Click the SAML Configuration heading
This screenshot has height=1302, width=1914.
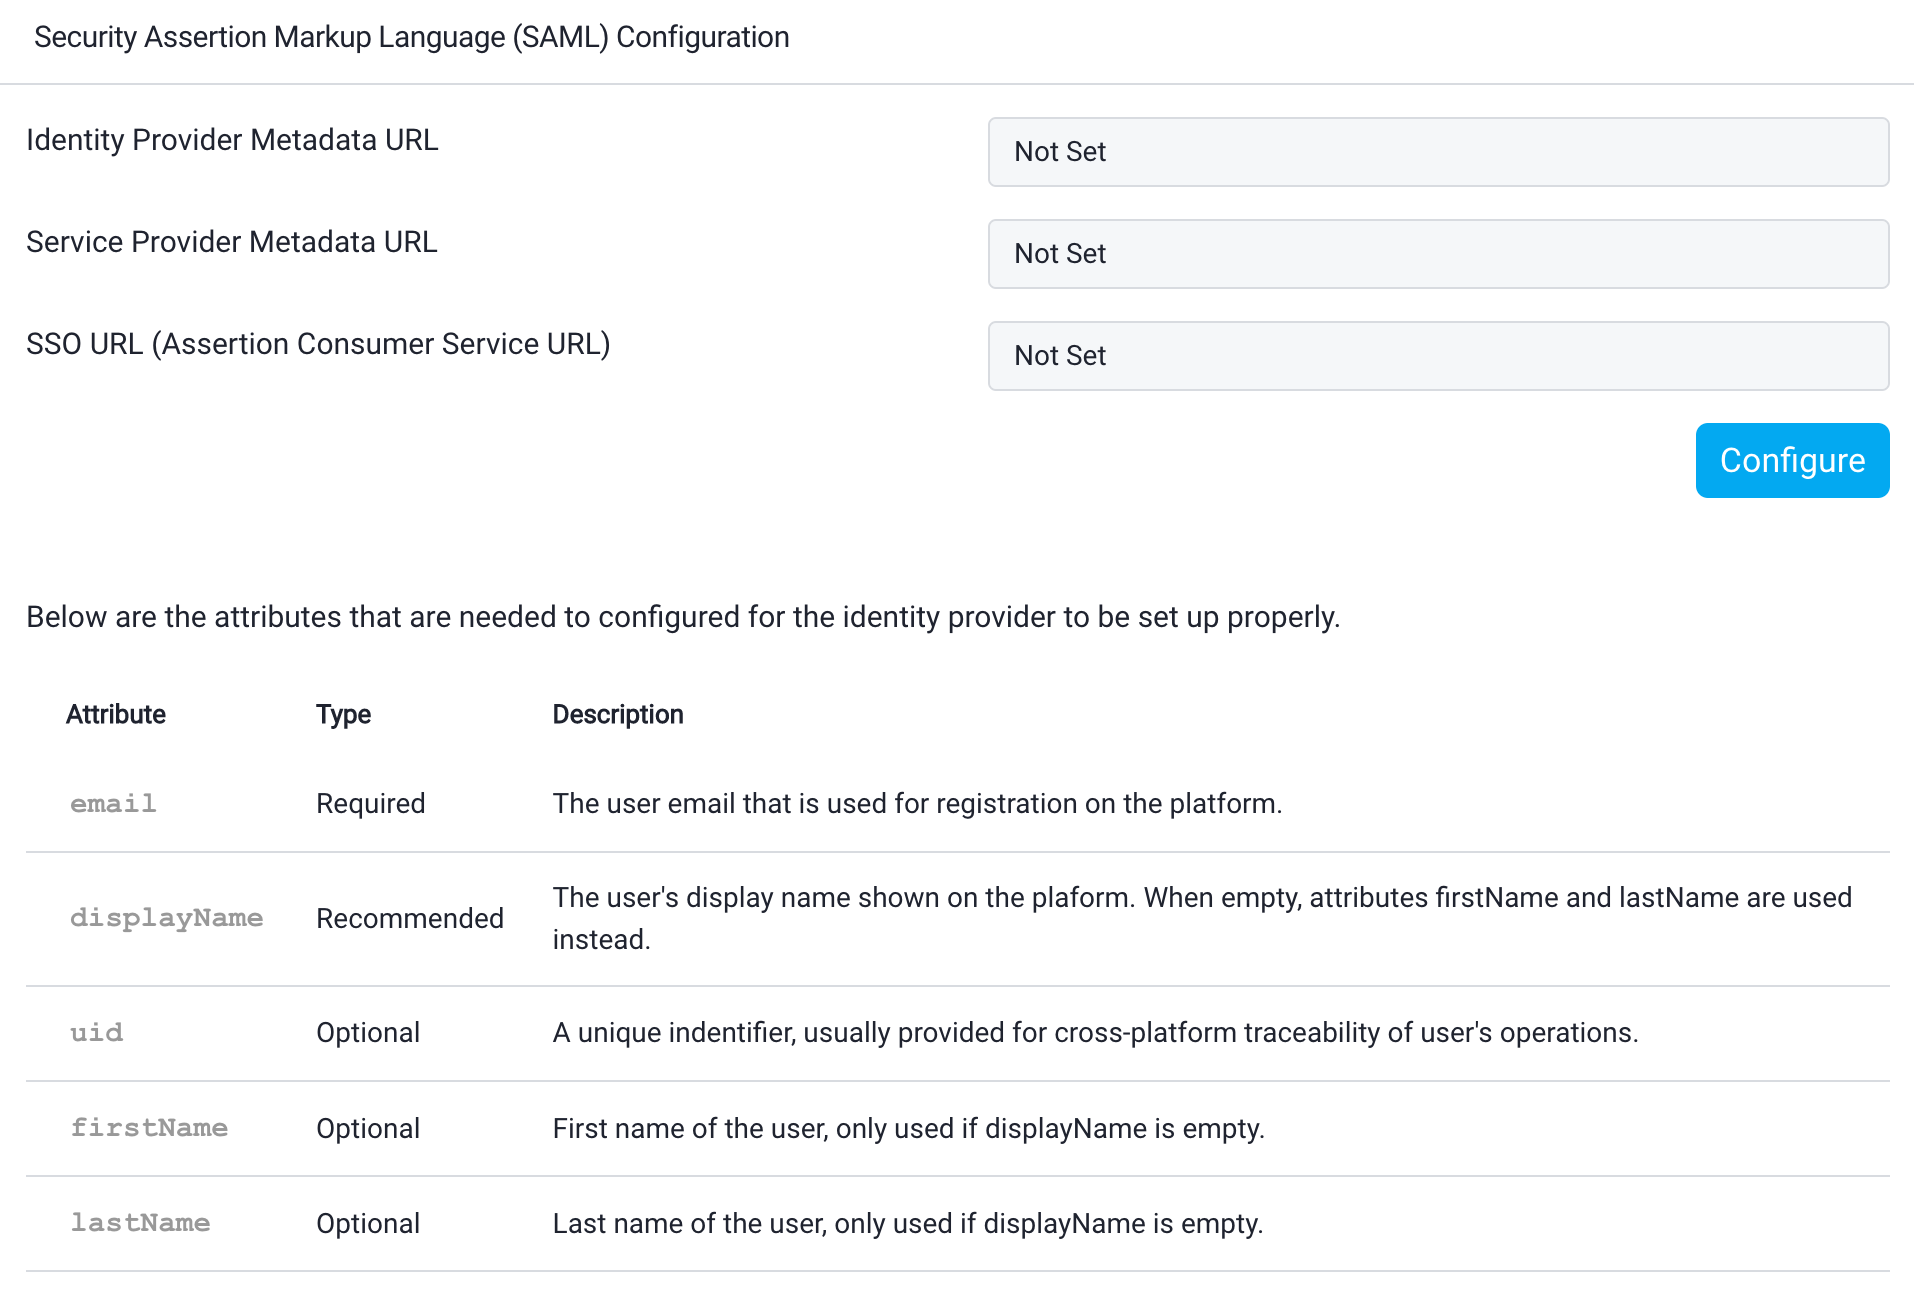(x=411, y=37)
